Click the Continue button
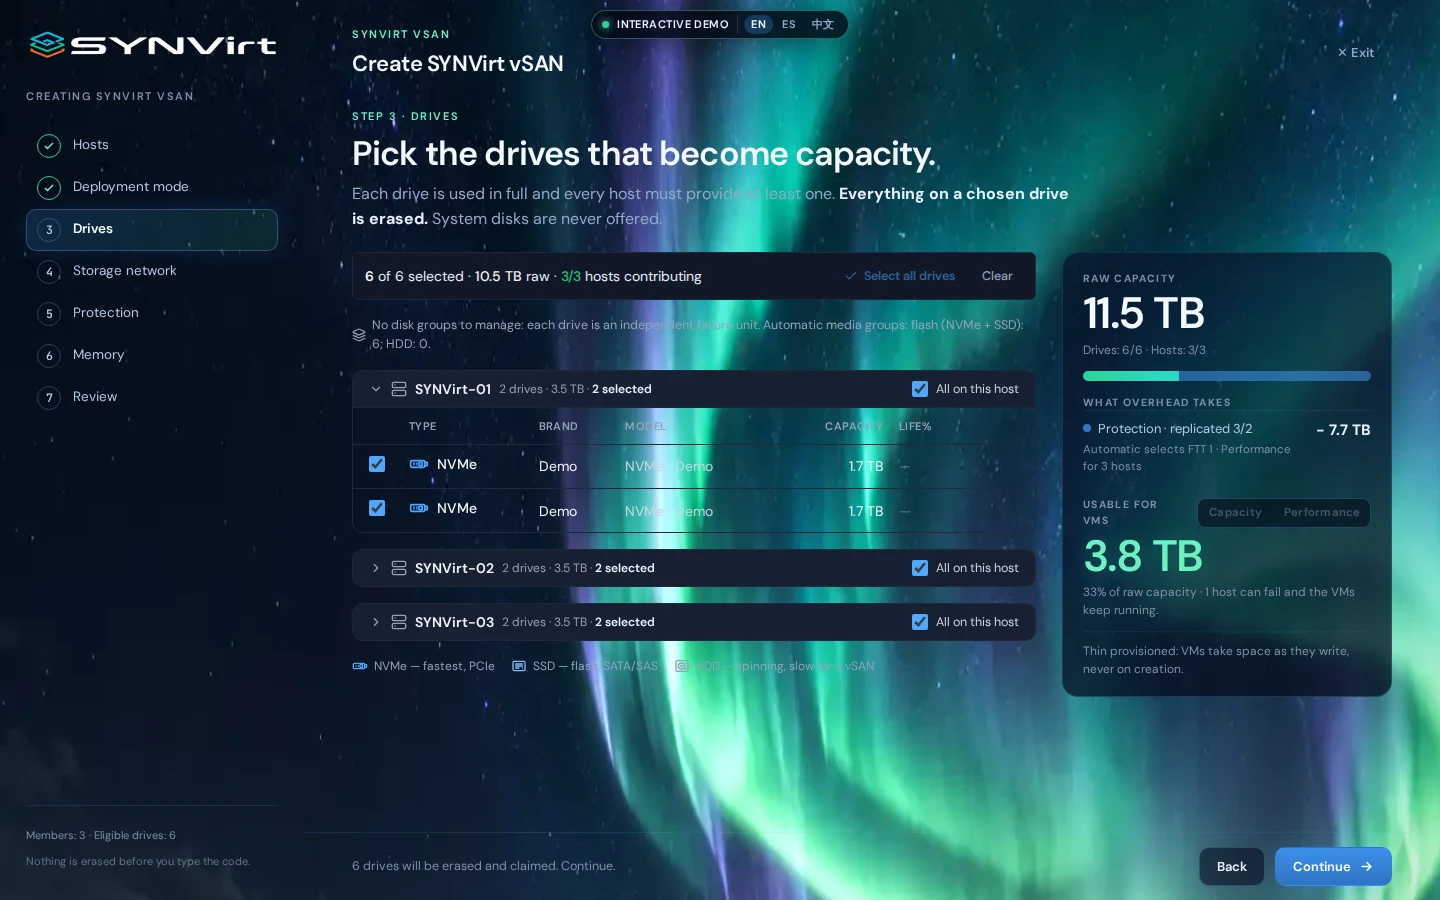This screenshot has width=1440, height=900. pyautogui.click(x=1333, y=867)
